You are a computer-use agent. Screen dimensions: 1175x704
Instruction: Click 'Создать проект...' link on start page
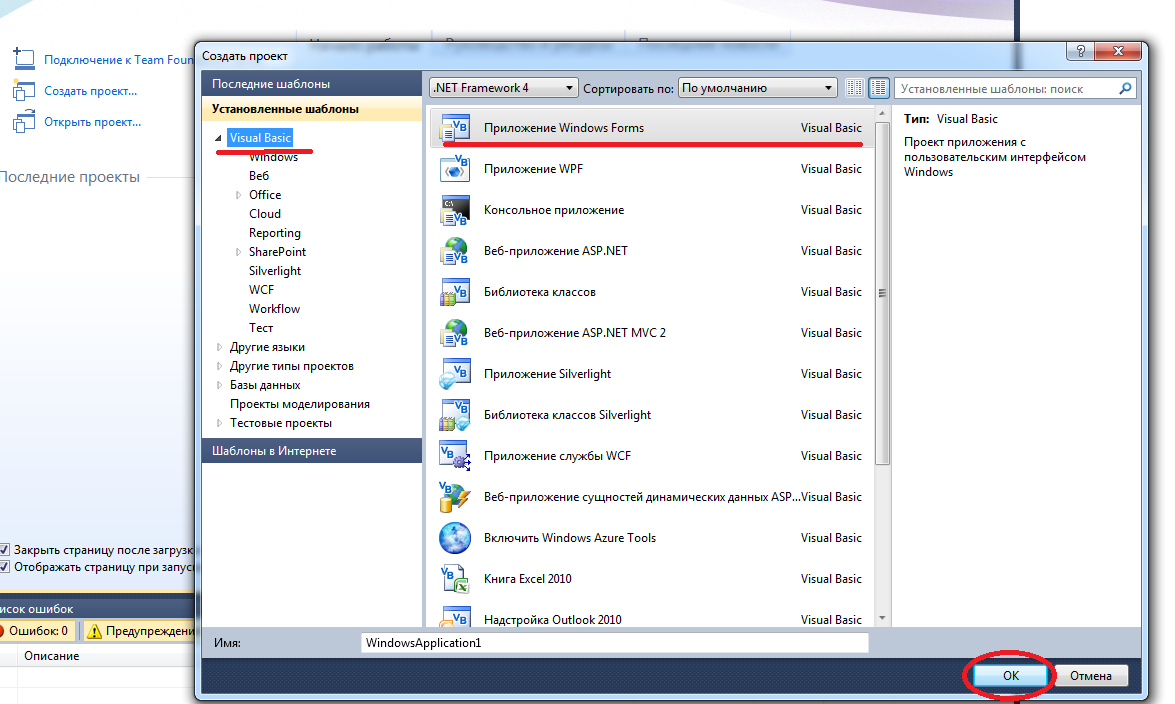pos(91,91)
